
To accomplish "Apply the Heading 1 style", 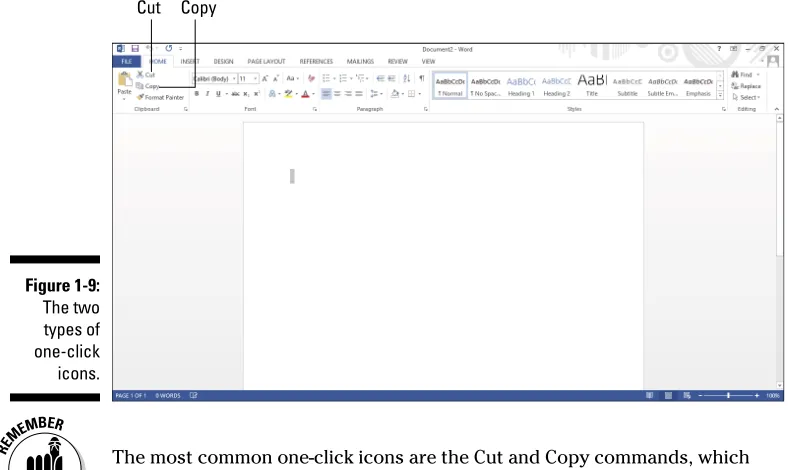I will pos(521,86).
